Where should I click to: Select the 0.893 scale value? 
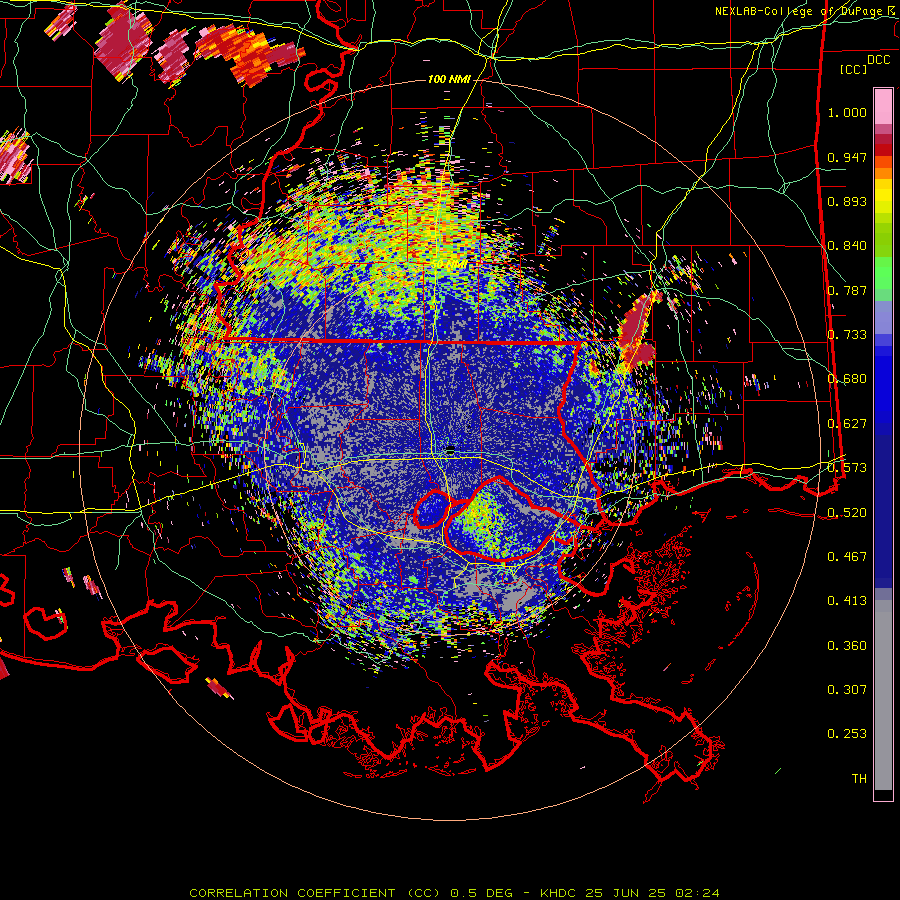point(847,201)
